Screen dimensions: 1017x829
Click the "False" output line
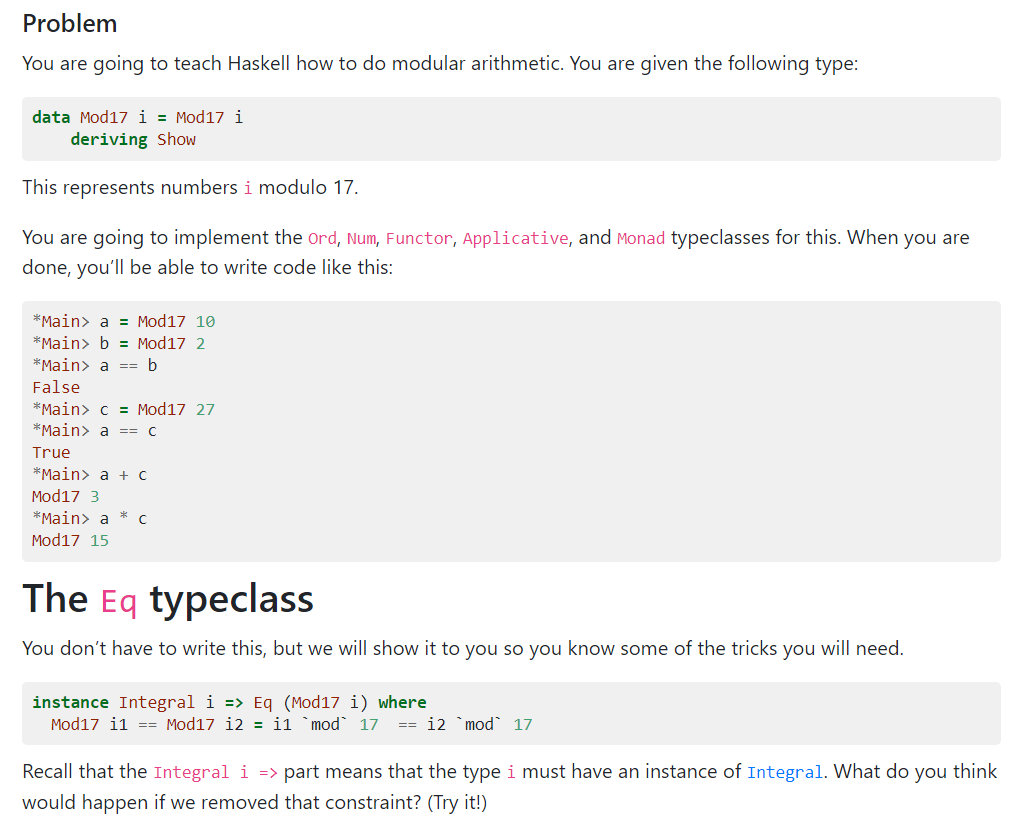56,387
